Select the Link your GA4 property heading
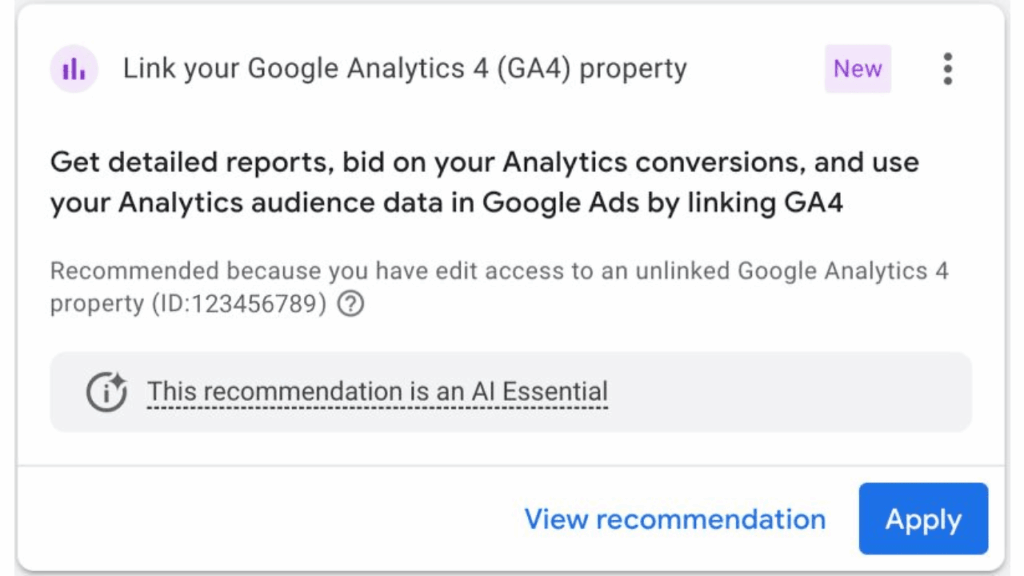The width and height of the screenshot is (1024, 576). [404, 68]
